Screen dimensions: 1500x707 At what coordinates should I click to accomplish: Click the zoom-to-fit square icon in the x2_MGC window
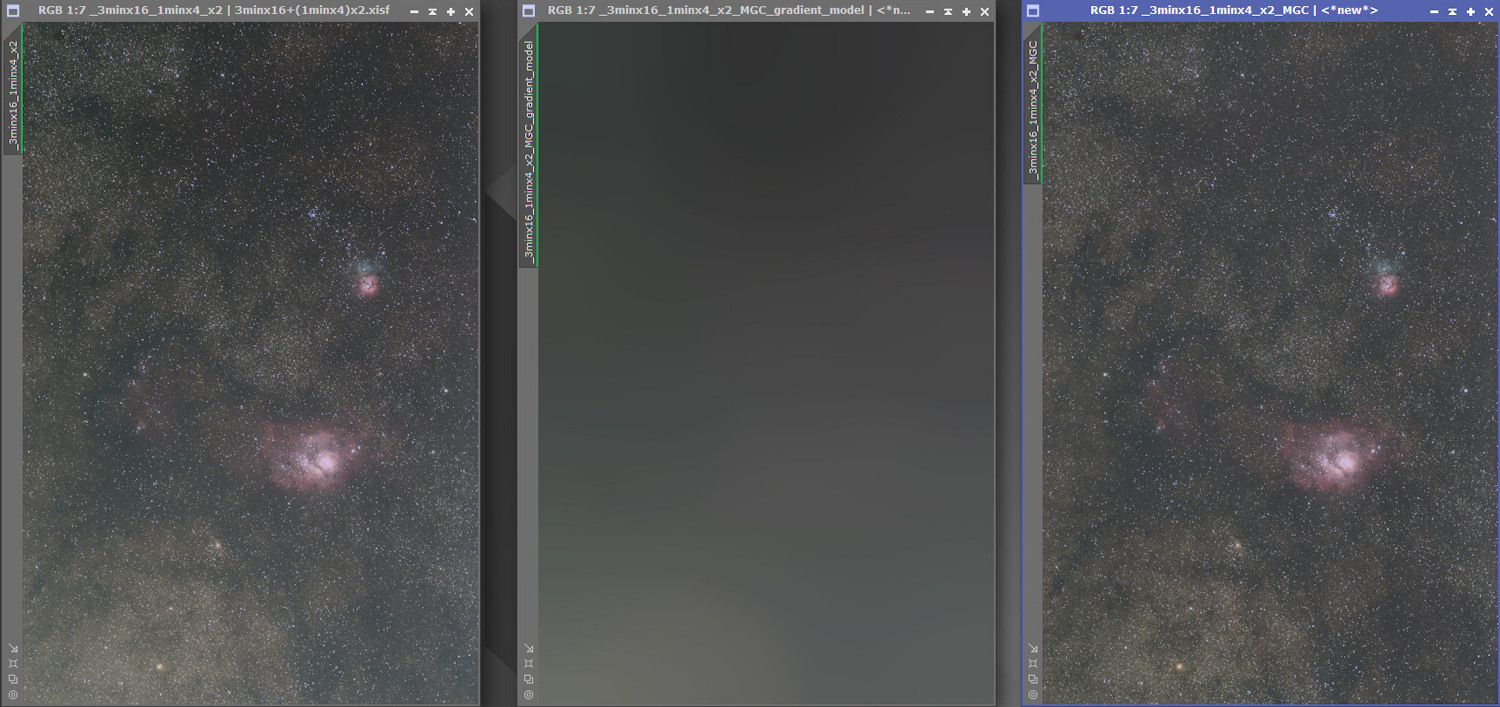click(1032, 663)
